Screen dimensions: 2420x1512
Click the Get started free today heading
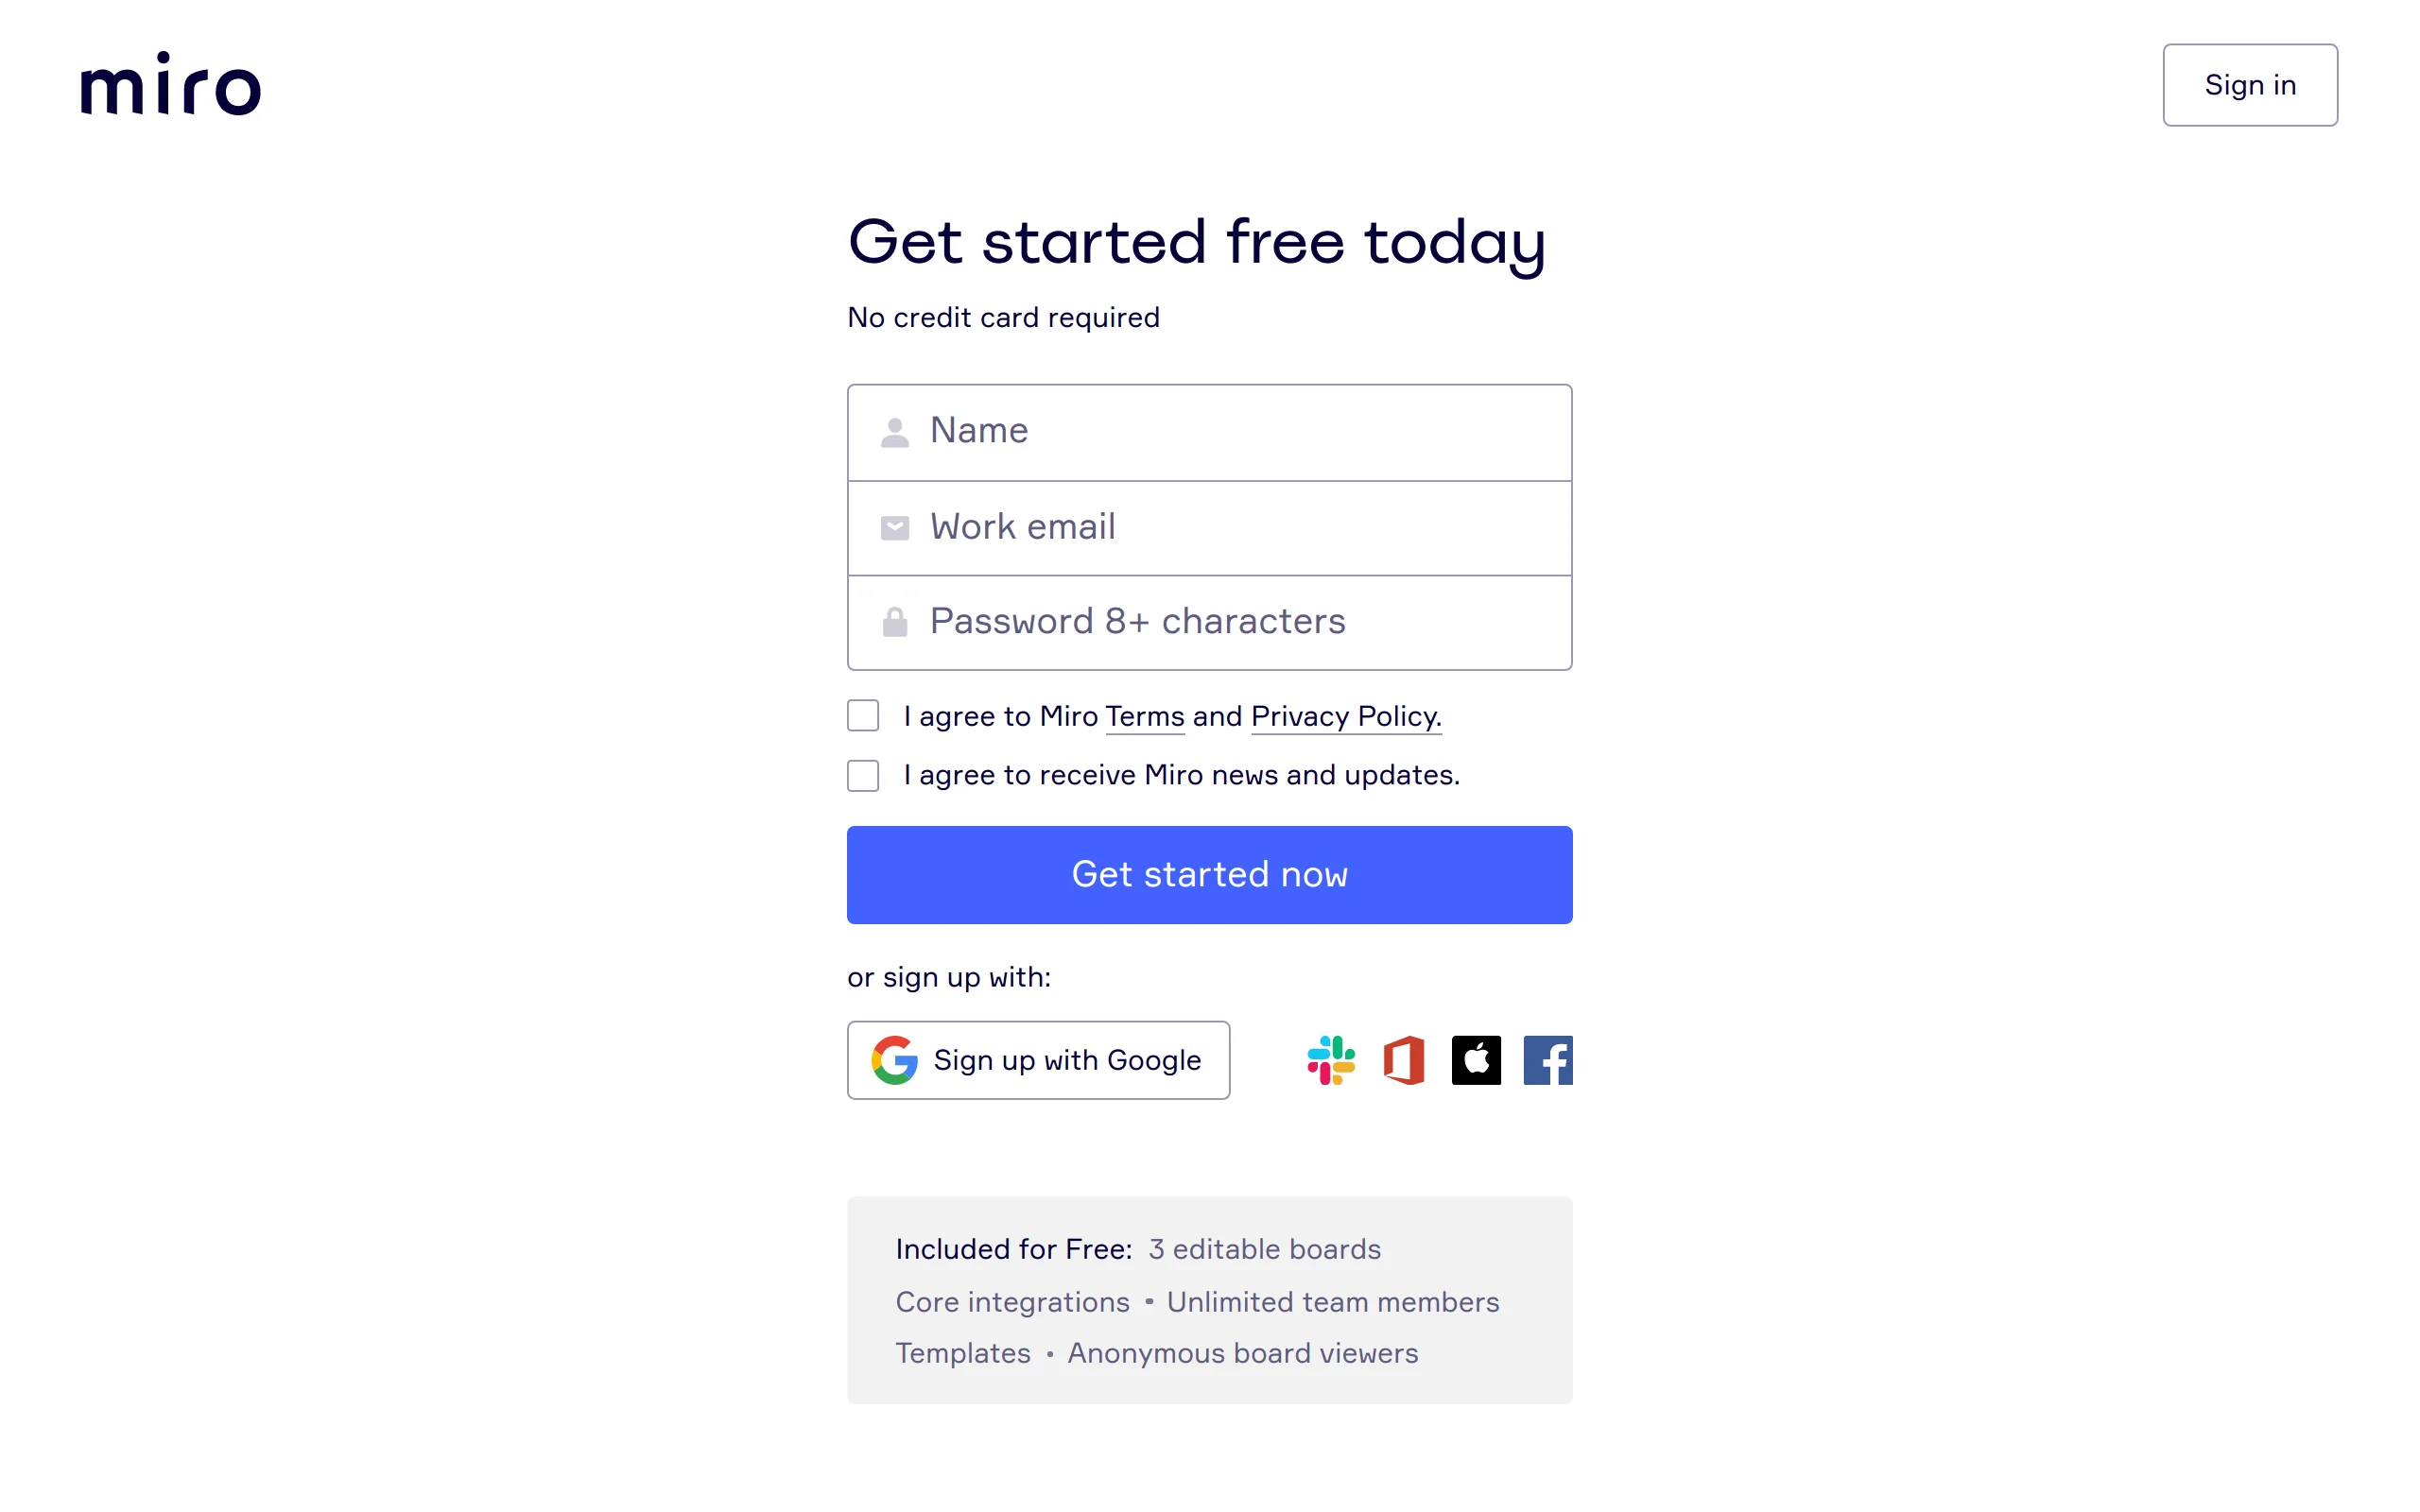click(1196, 242)
